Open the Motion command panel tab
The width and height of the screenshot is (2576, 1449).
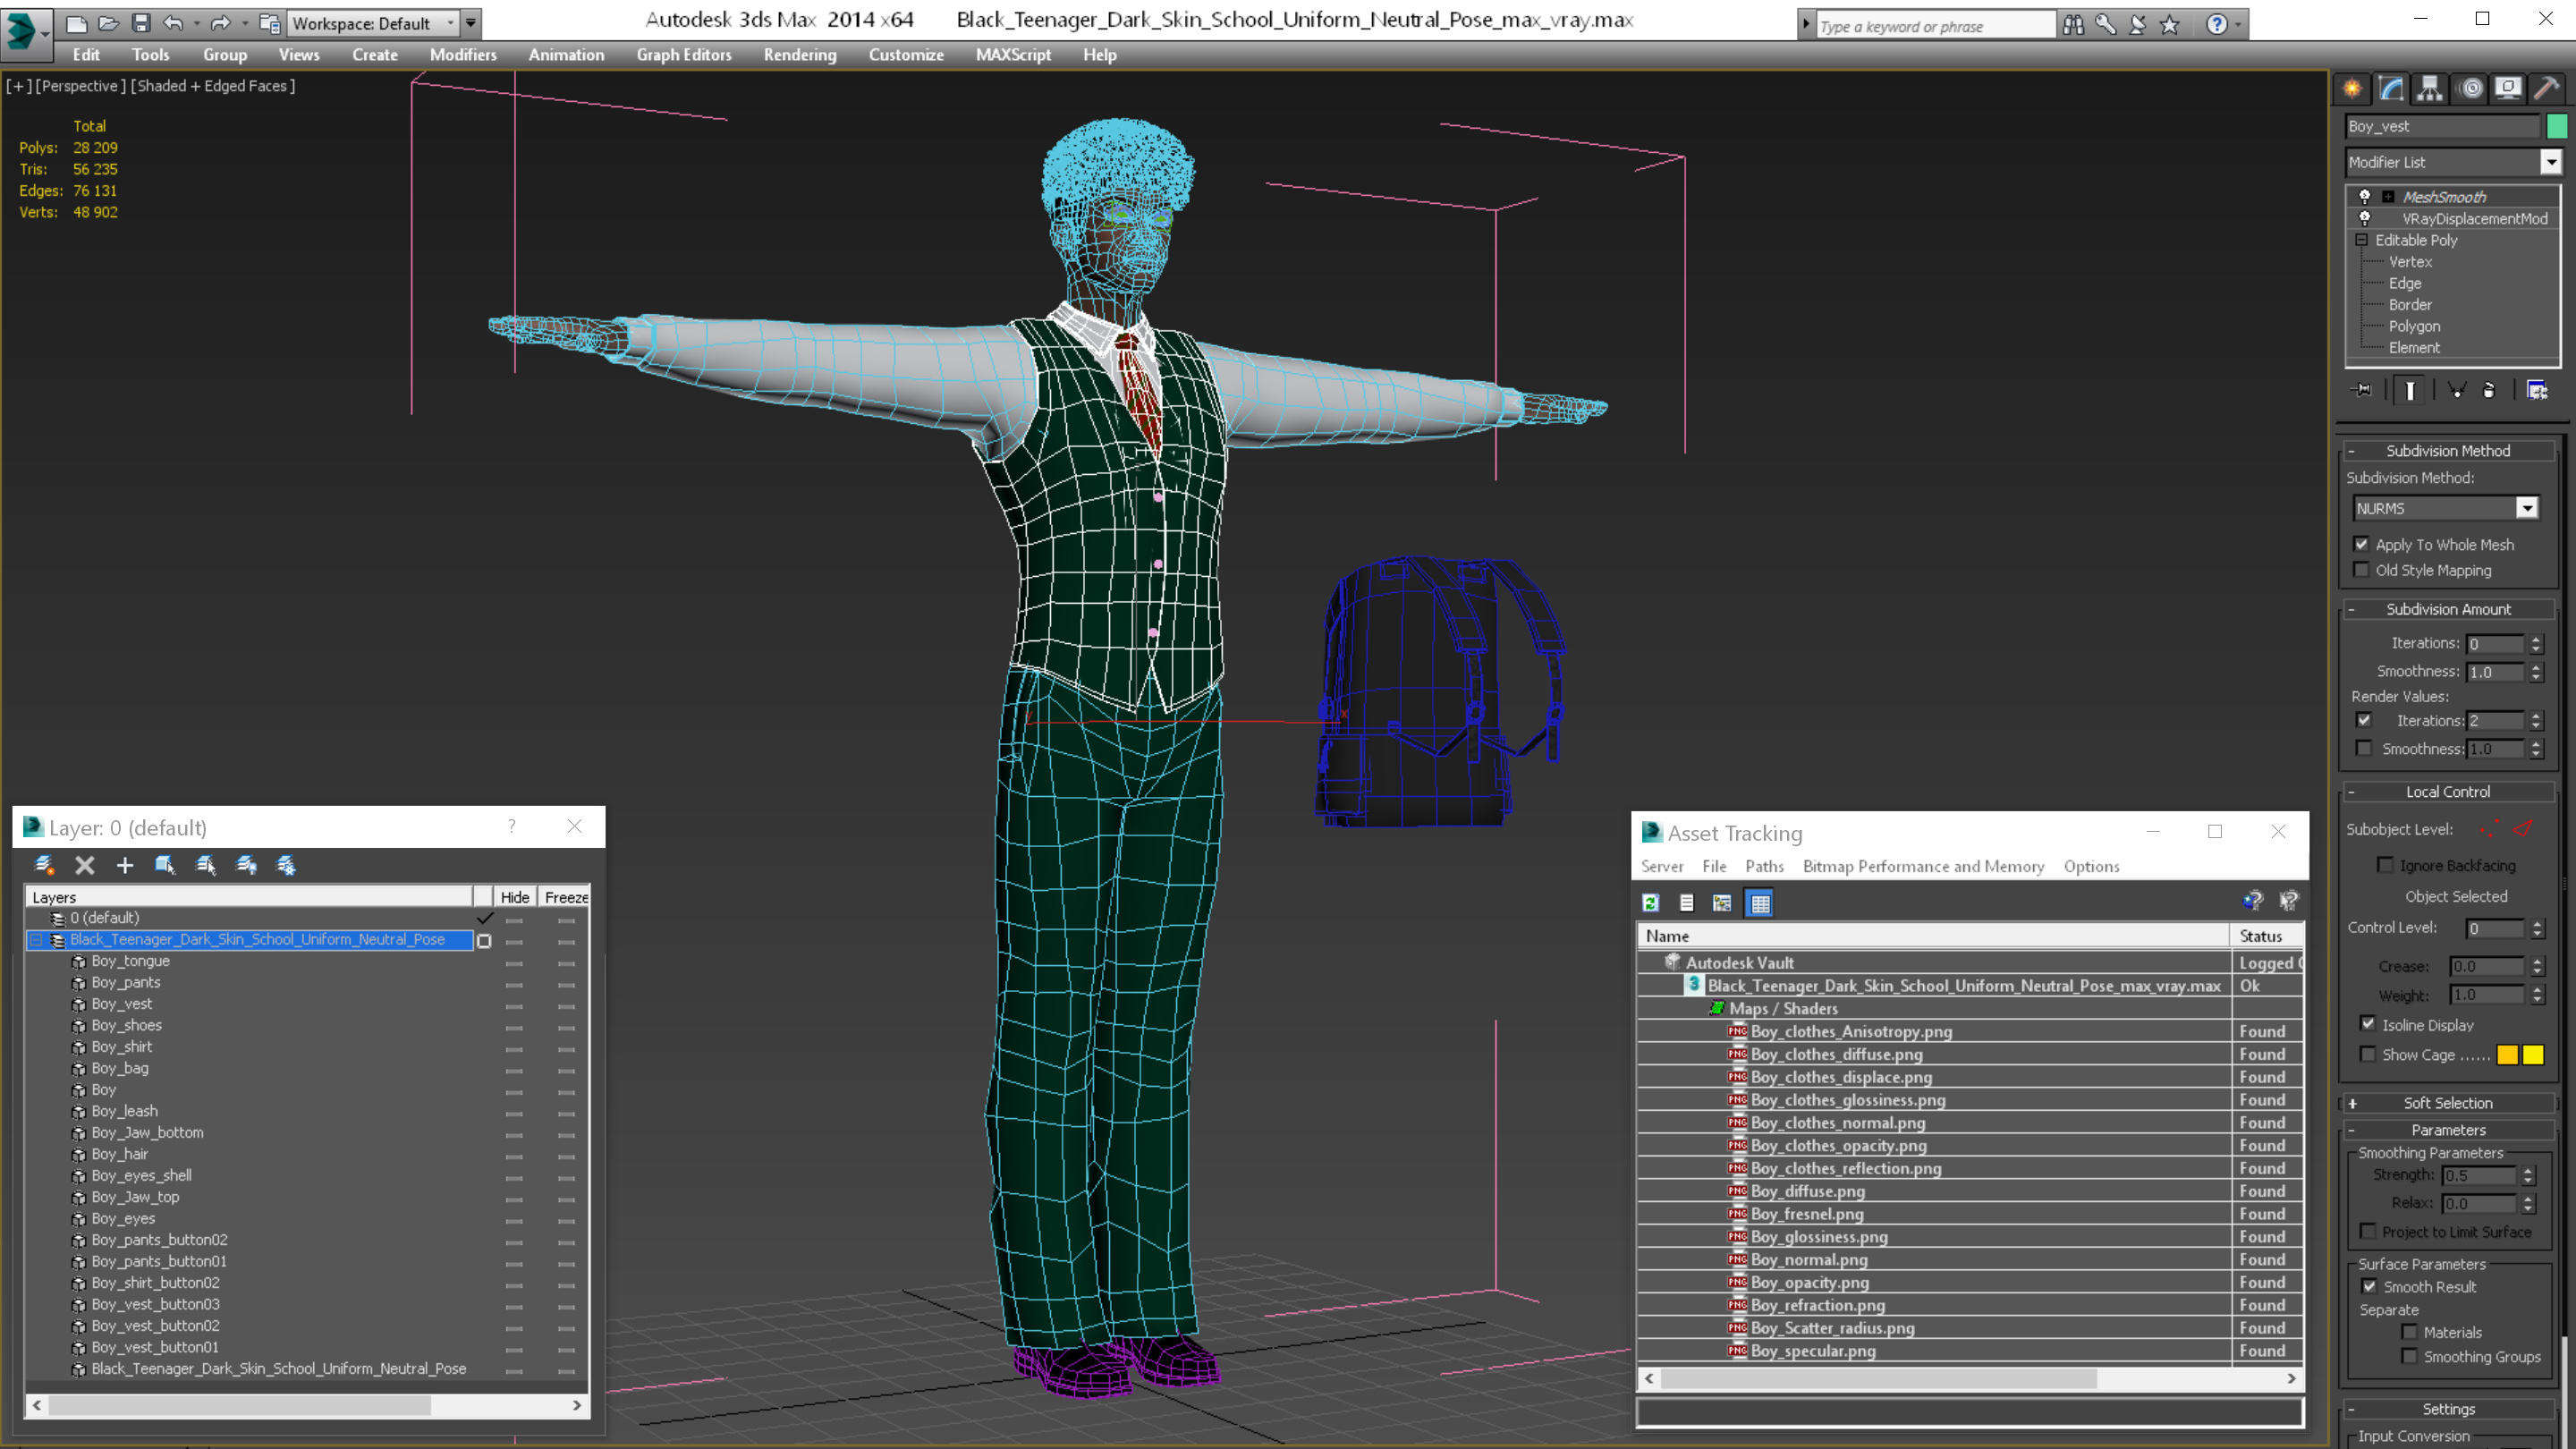(x=2470, y=89)
